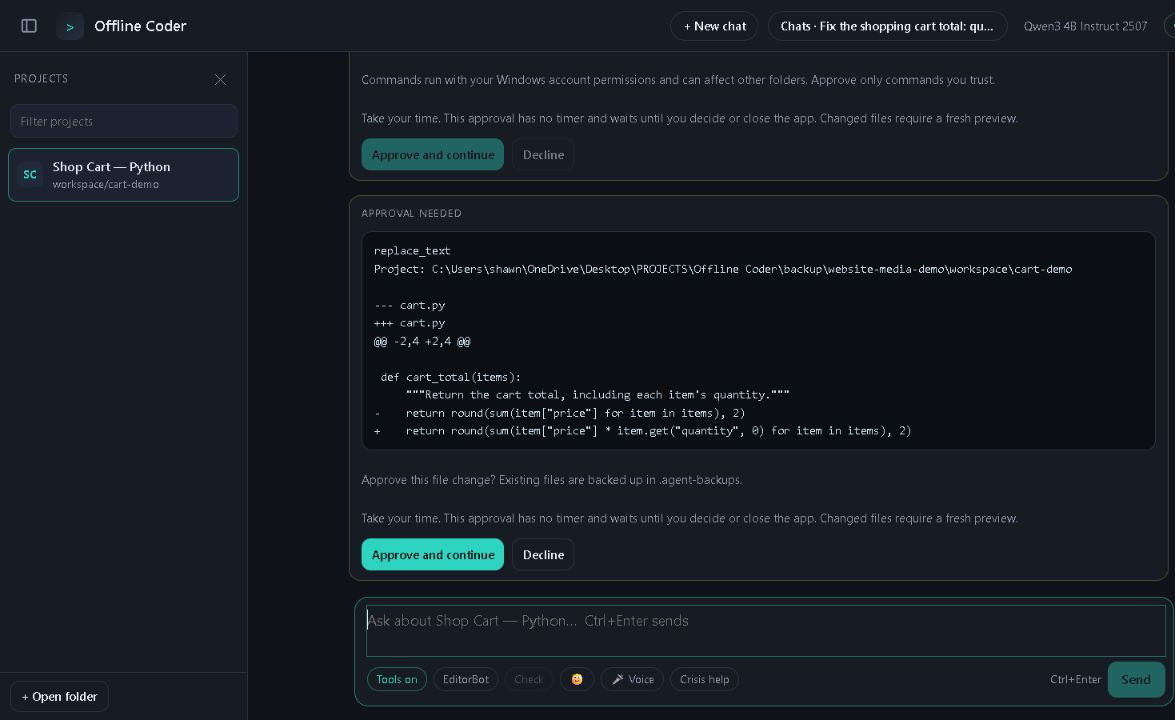Image resolution: width=1175 pixels, height=720 pixels.
Task: Click the docstring line about cart total
Action: tap(597, 395)
